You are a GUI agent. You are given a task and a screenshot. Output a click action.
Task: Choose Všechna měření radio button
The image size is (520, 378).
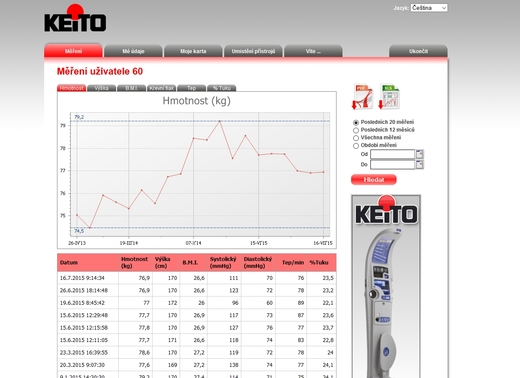pyautogui.click(x=356, y=138)
